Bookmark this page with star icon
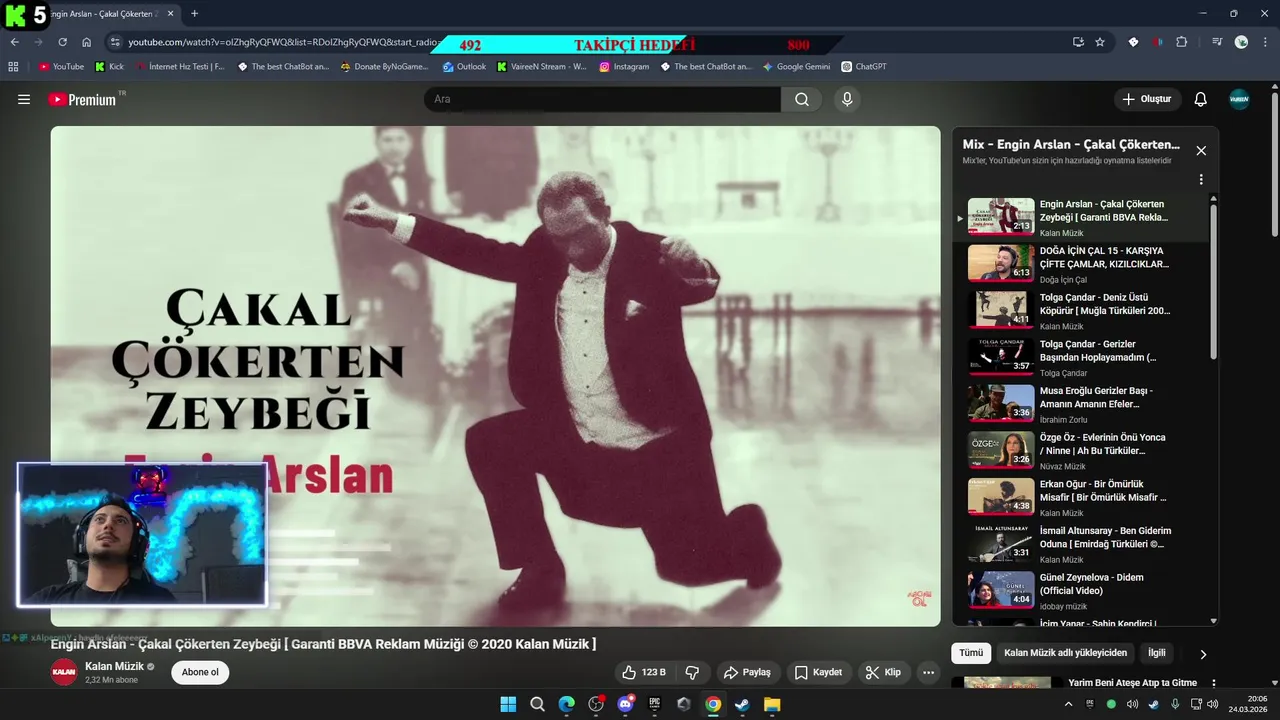 (1100, 42)
